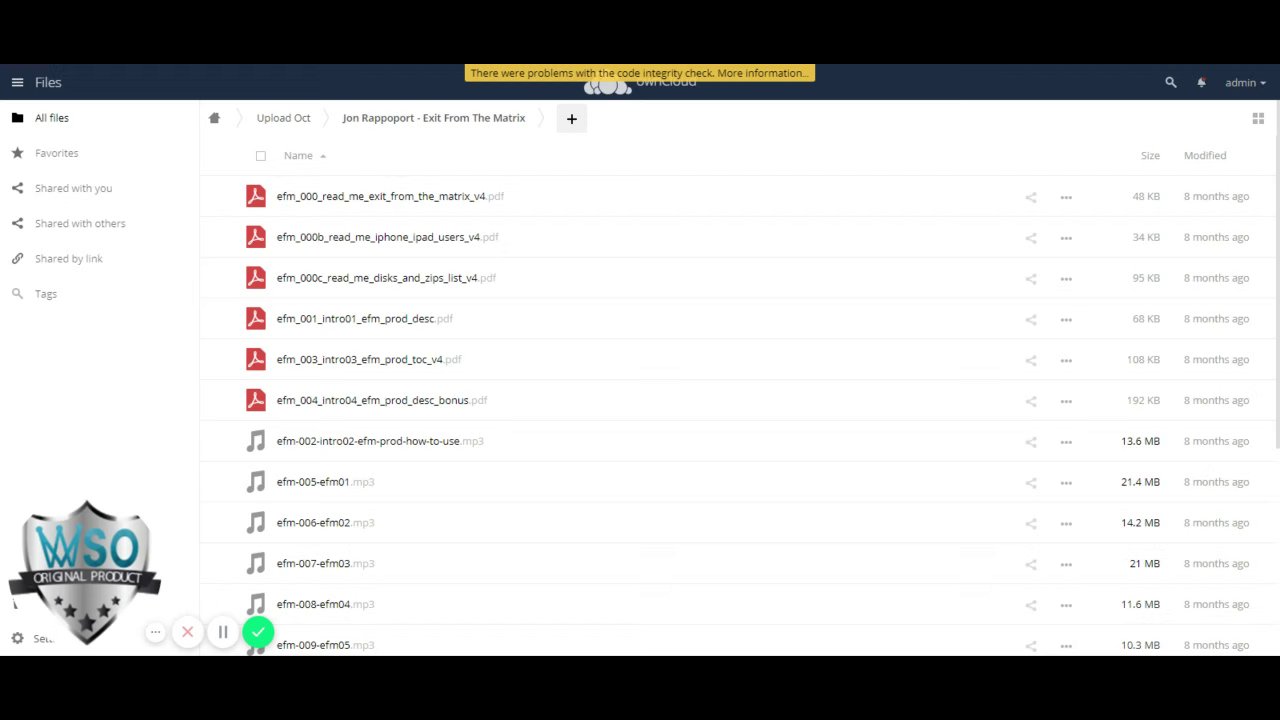Open efm_004_intro04_efm_prod_desc_bonus.pdf
This screenshot has width=1280, height=720.
[x=382, y=400]
